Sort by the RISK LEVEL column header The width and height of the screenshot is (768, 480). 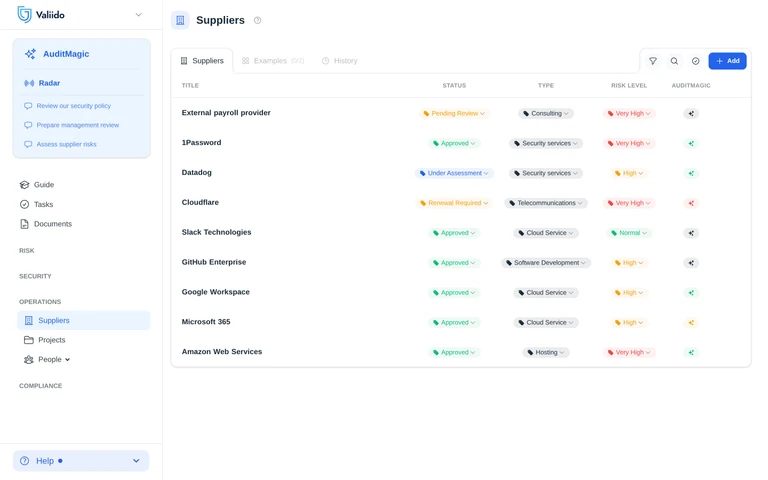tap(629, 85)
